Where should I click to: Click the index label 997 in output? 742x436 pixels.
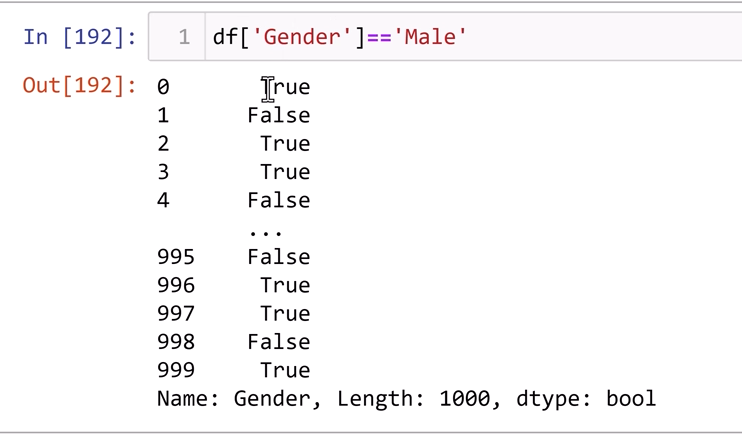(x=176, y=314)
